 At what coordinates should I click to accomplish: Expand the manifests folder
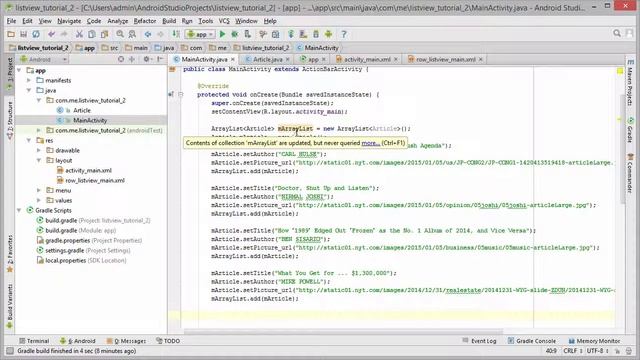[x=29, y=80]
